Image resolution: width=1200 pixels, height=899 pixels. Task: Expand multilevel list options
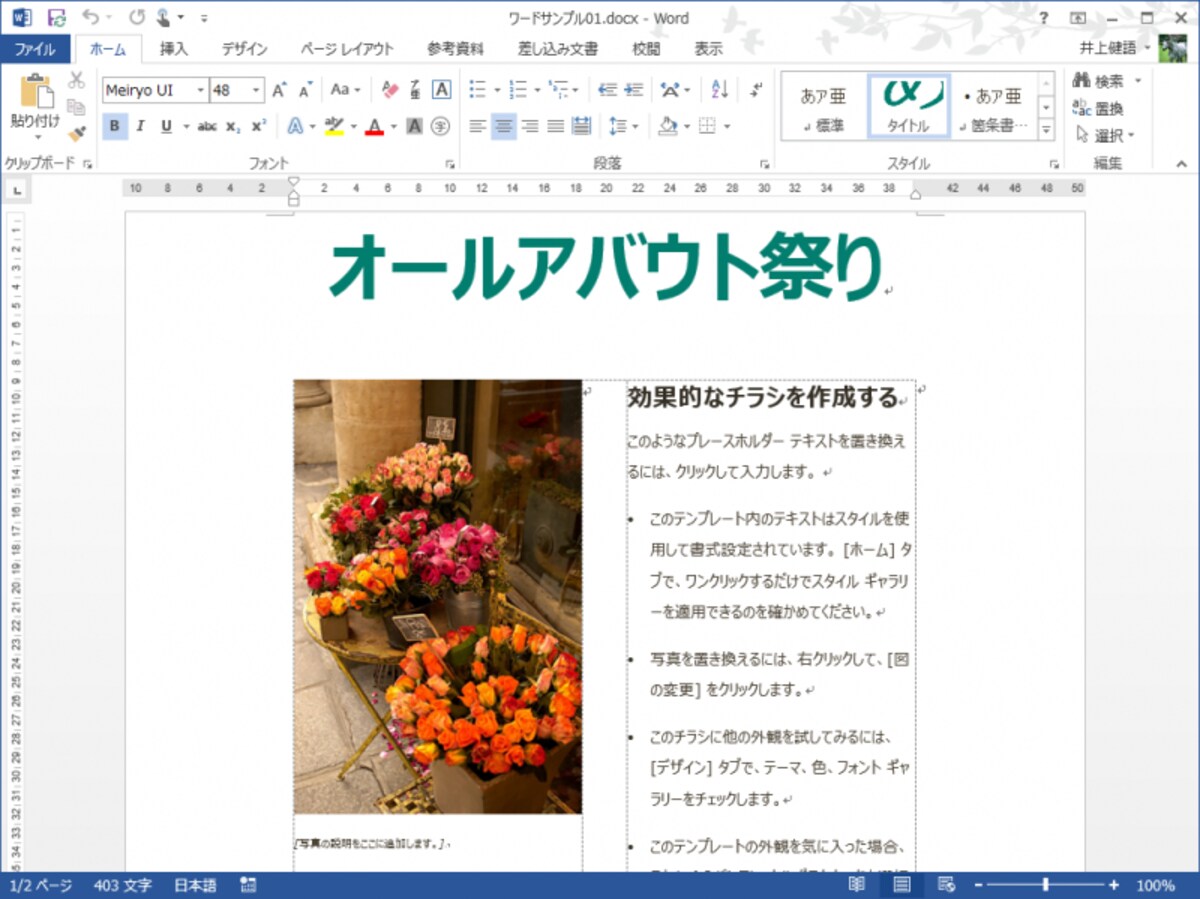(575, 90)
